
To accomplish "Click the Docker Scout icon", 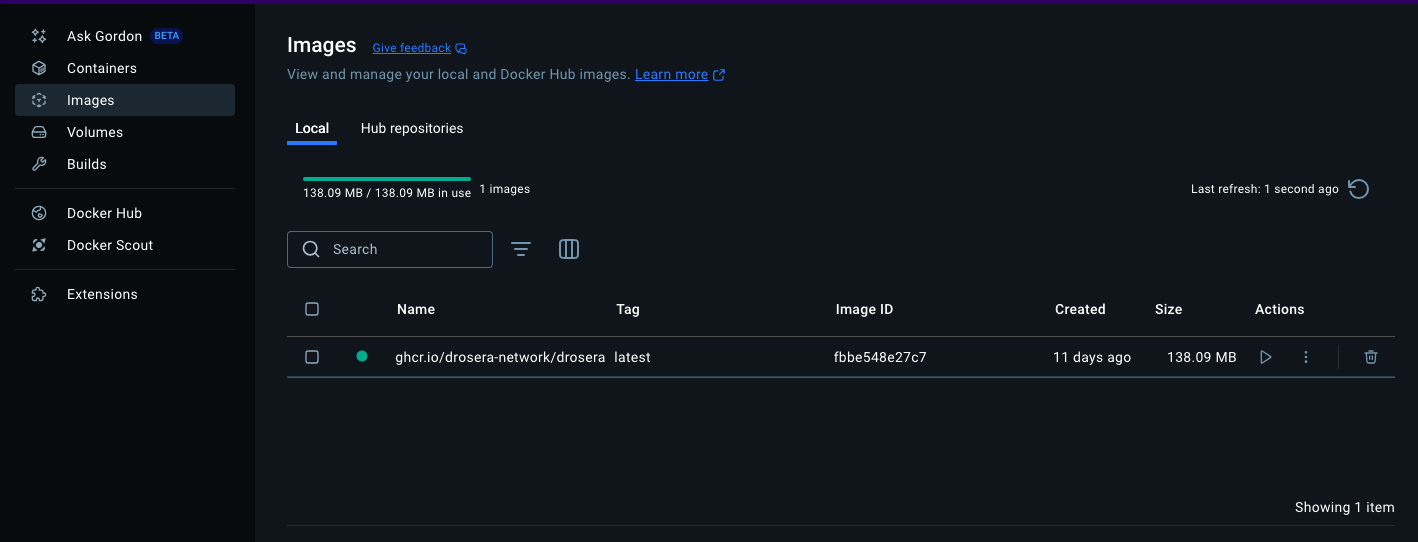I will tap(39, 245).
